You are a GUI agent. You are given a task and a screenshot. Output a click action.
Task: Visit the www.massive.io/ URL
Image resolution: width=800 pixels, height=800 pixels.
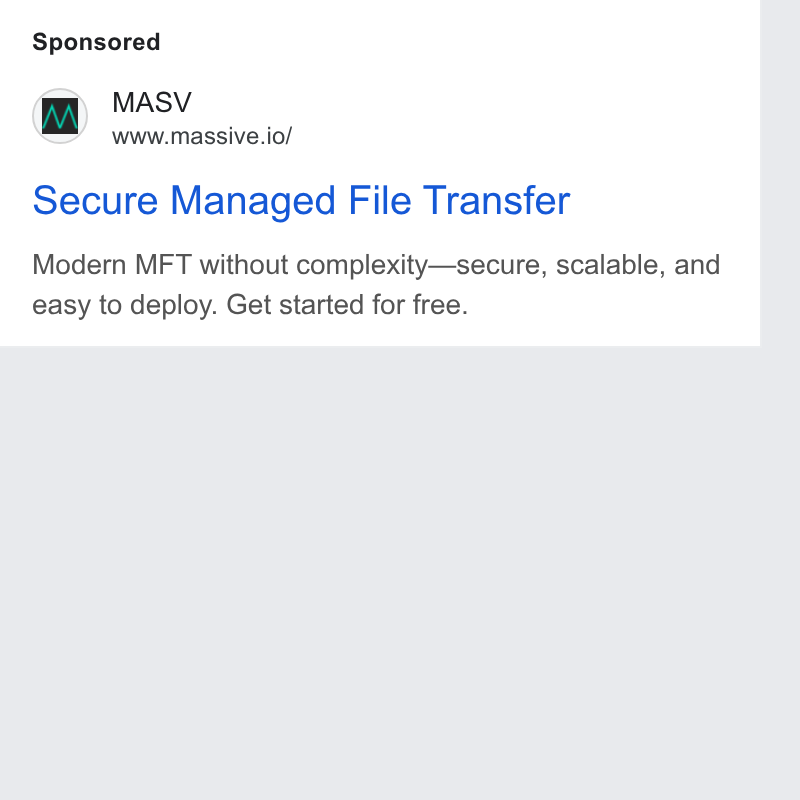(x=202, y=136)
